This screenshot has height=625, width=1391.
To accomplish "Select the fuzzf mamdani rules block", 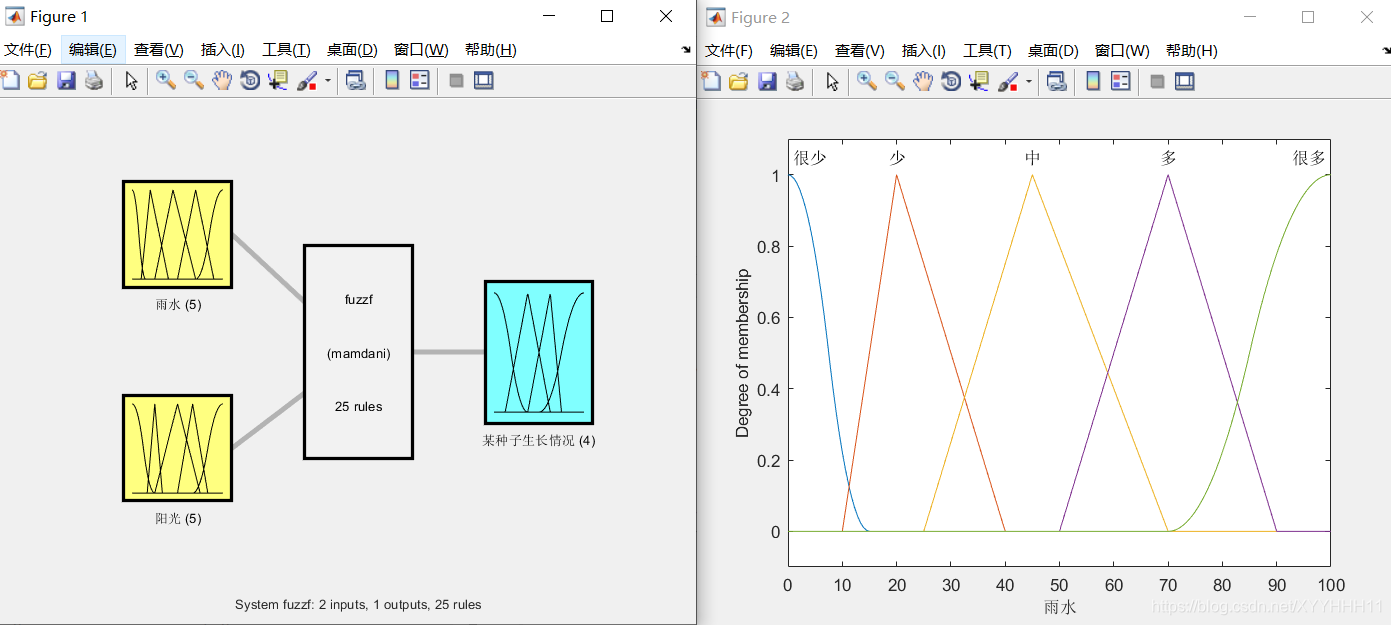I will click(x=358, y=352).
